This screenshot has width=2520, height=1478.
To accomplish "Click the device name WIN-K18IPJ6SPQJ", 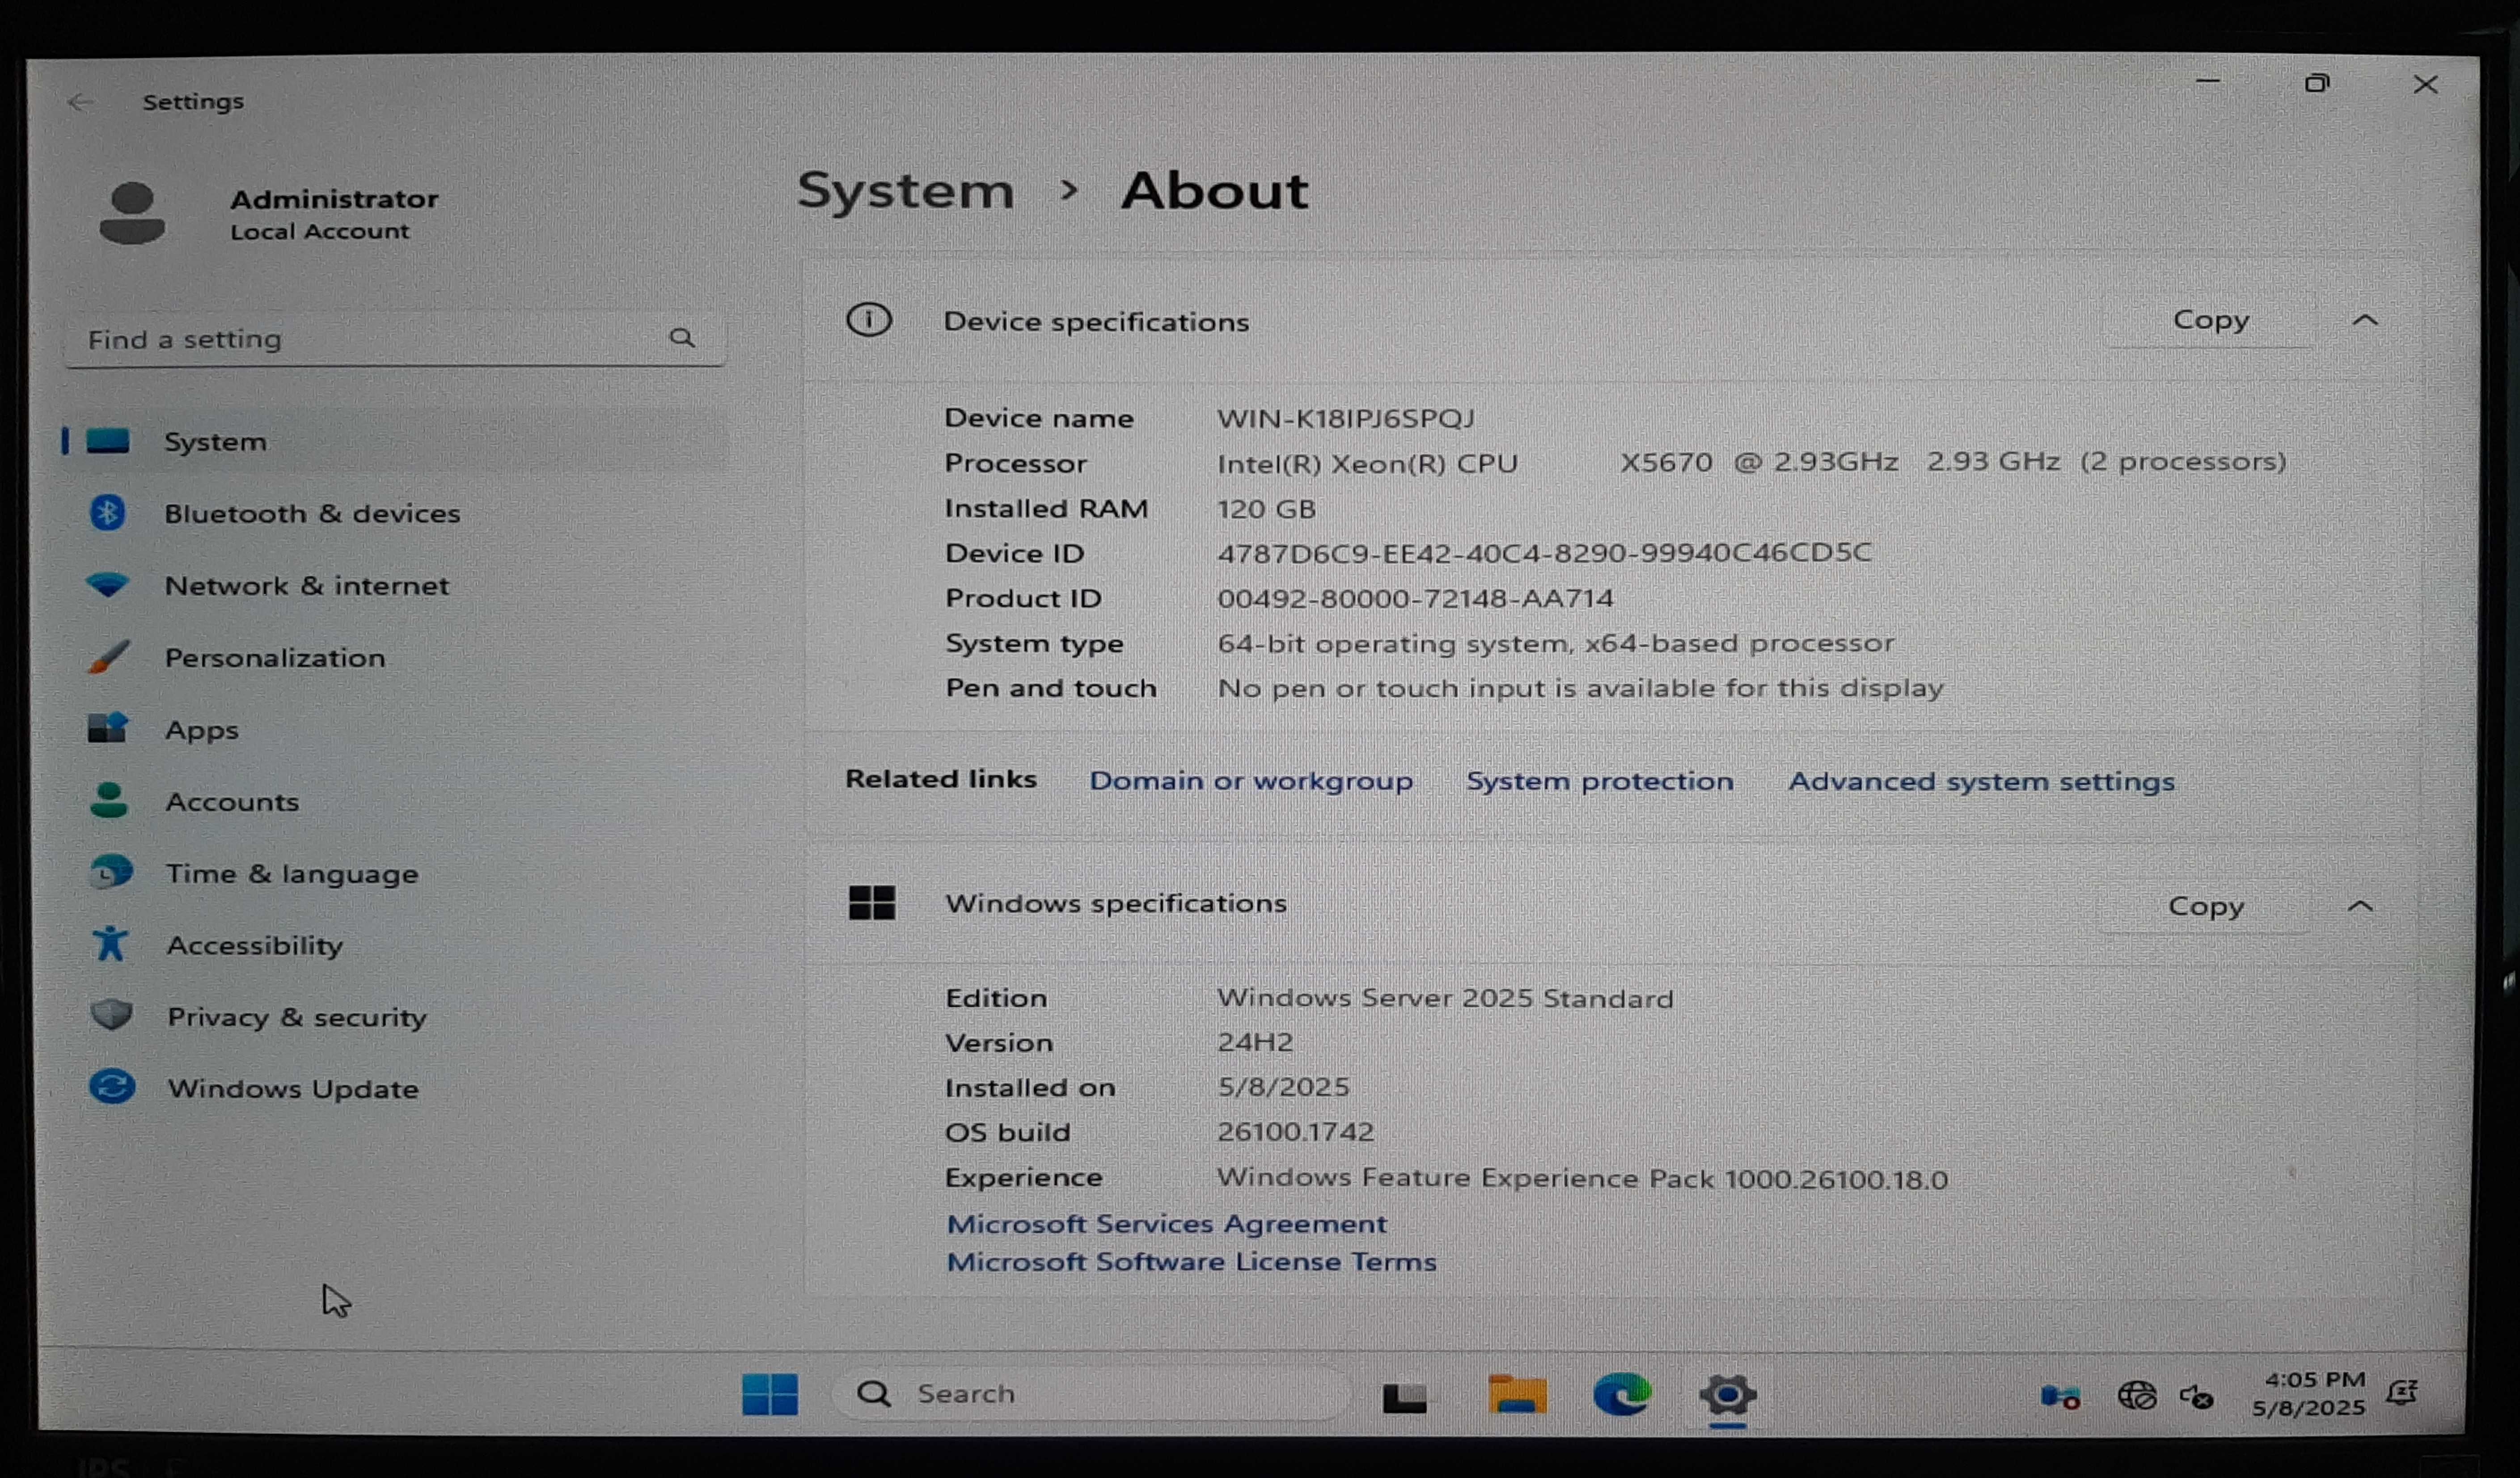I will pos(1345,418).
